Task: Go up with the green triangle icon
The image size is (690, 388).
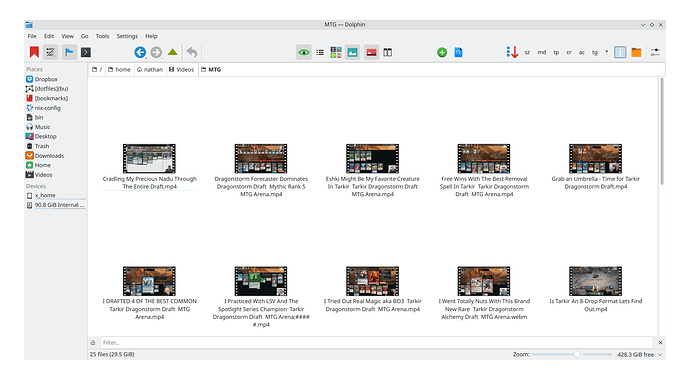Action: [x=172, y=52]
